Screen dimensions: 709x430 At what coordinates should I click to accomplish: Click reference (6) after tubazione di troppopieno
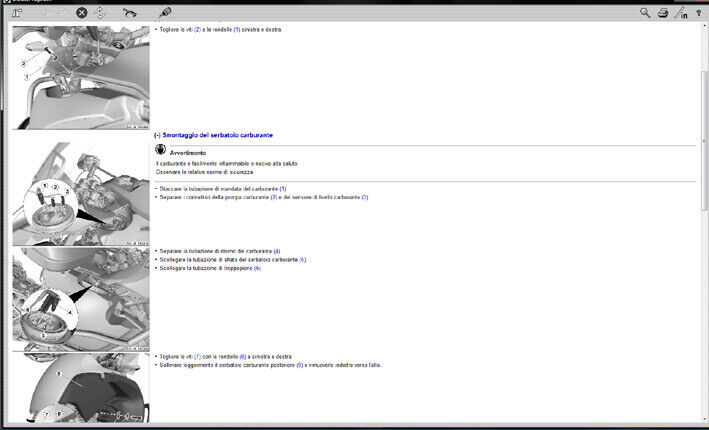tap(257, 268)
